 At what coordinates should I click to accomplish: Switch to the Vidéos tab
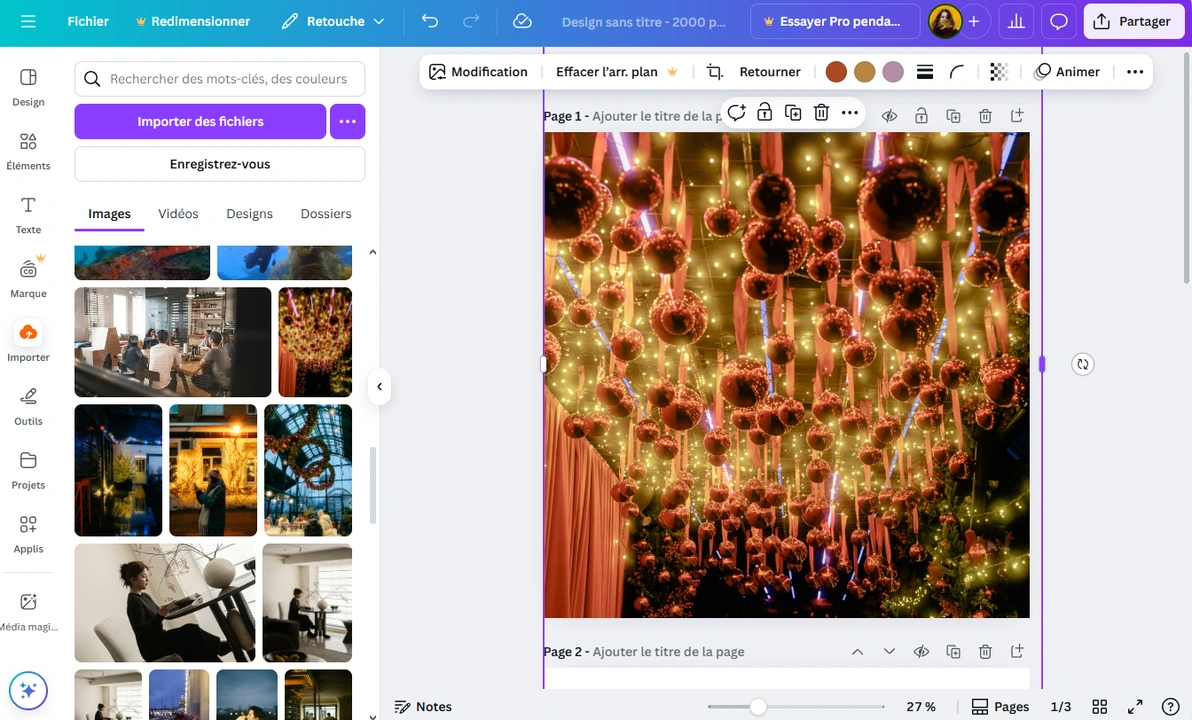178,213
